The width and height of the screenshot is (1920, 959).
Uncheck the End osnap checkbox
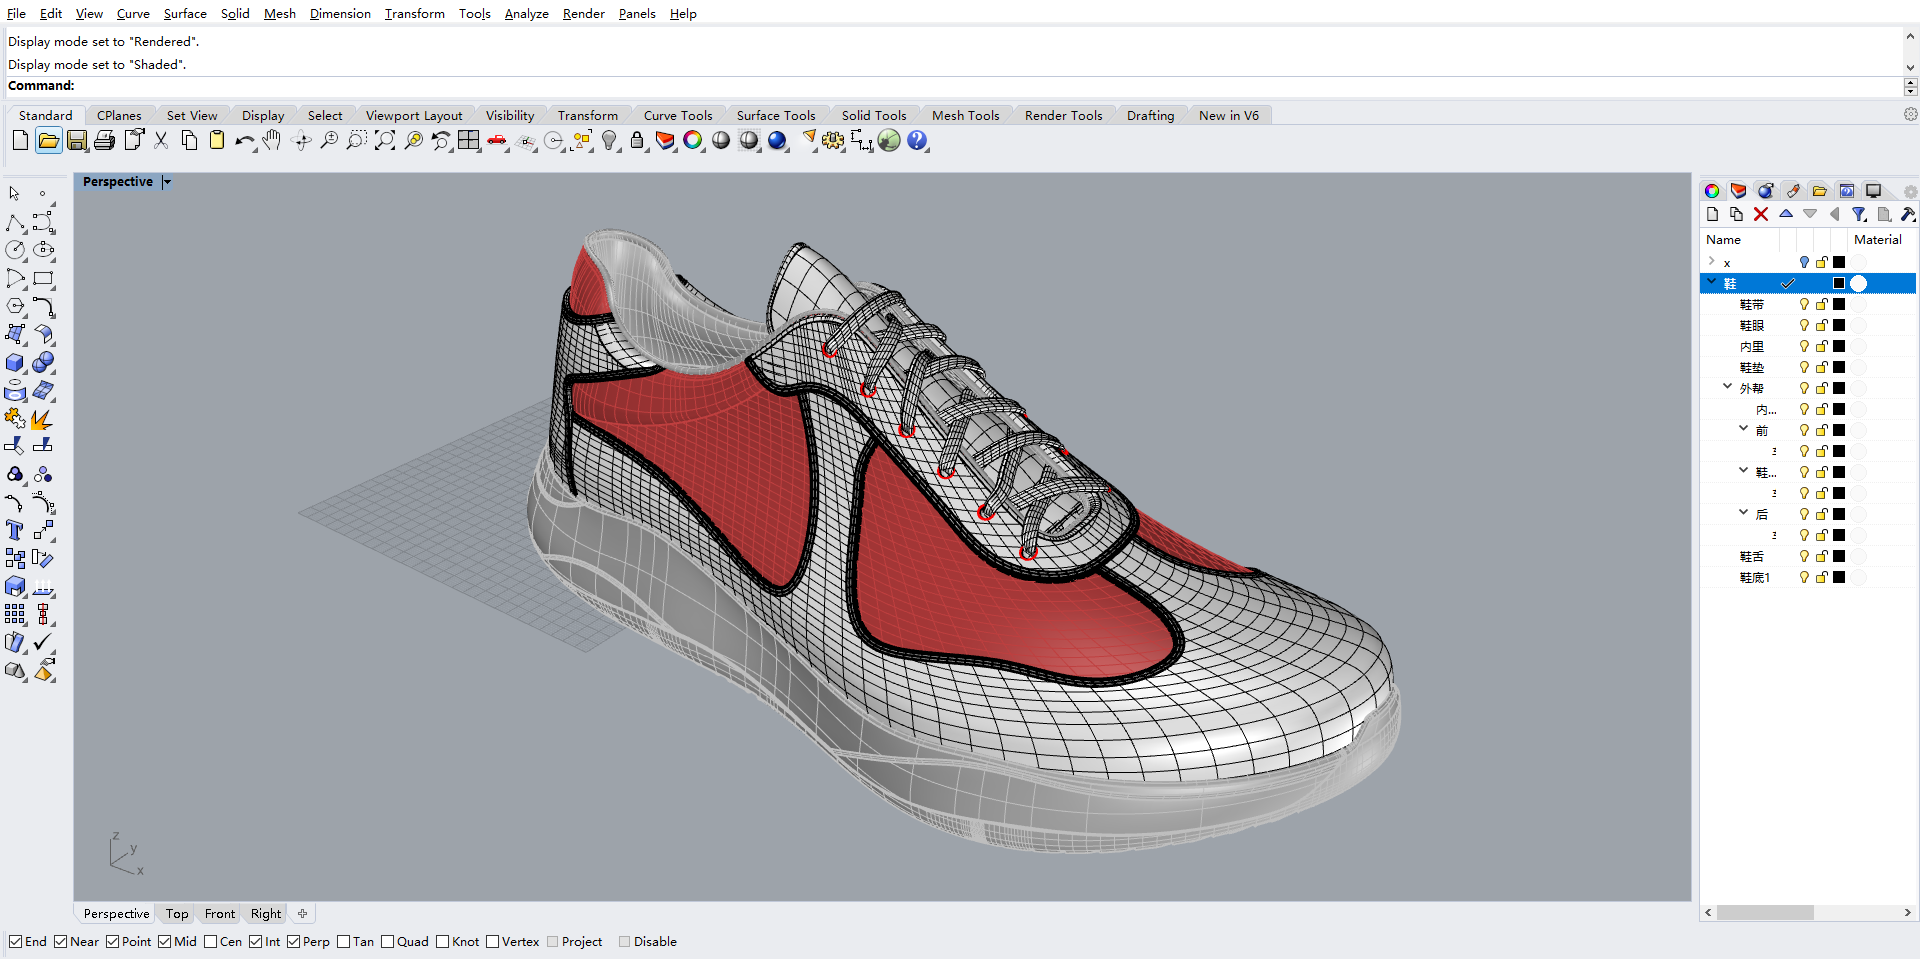[x=15, y=941]
